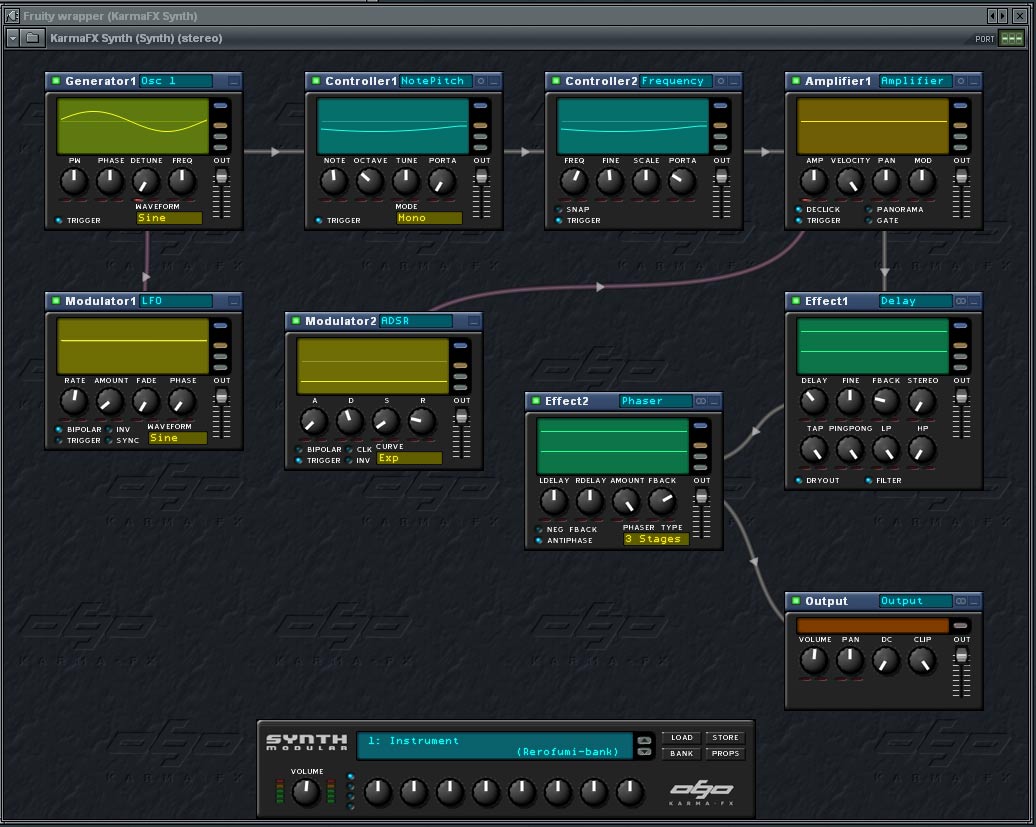Toggle the Output module power LED
Viewport: 1036px width, 827px height.
(796, 601)
